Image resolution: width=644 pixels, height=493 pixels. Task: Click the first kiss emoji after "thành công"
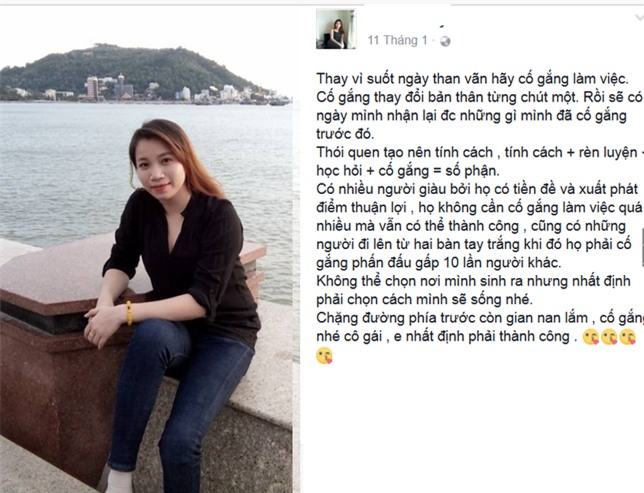coord(591,337)
